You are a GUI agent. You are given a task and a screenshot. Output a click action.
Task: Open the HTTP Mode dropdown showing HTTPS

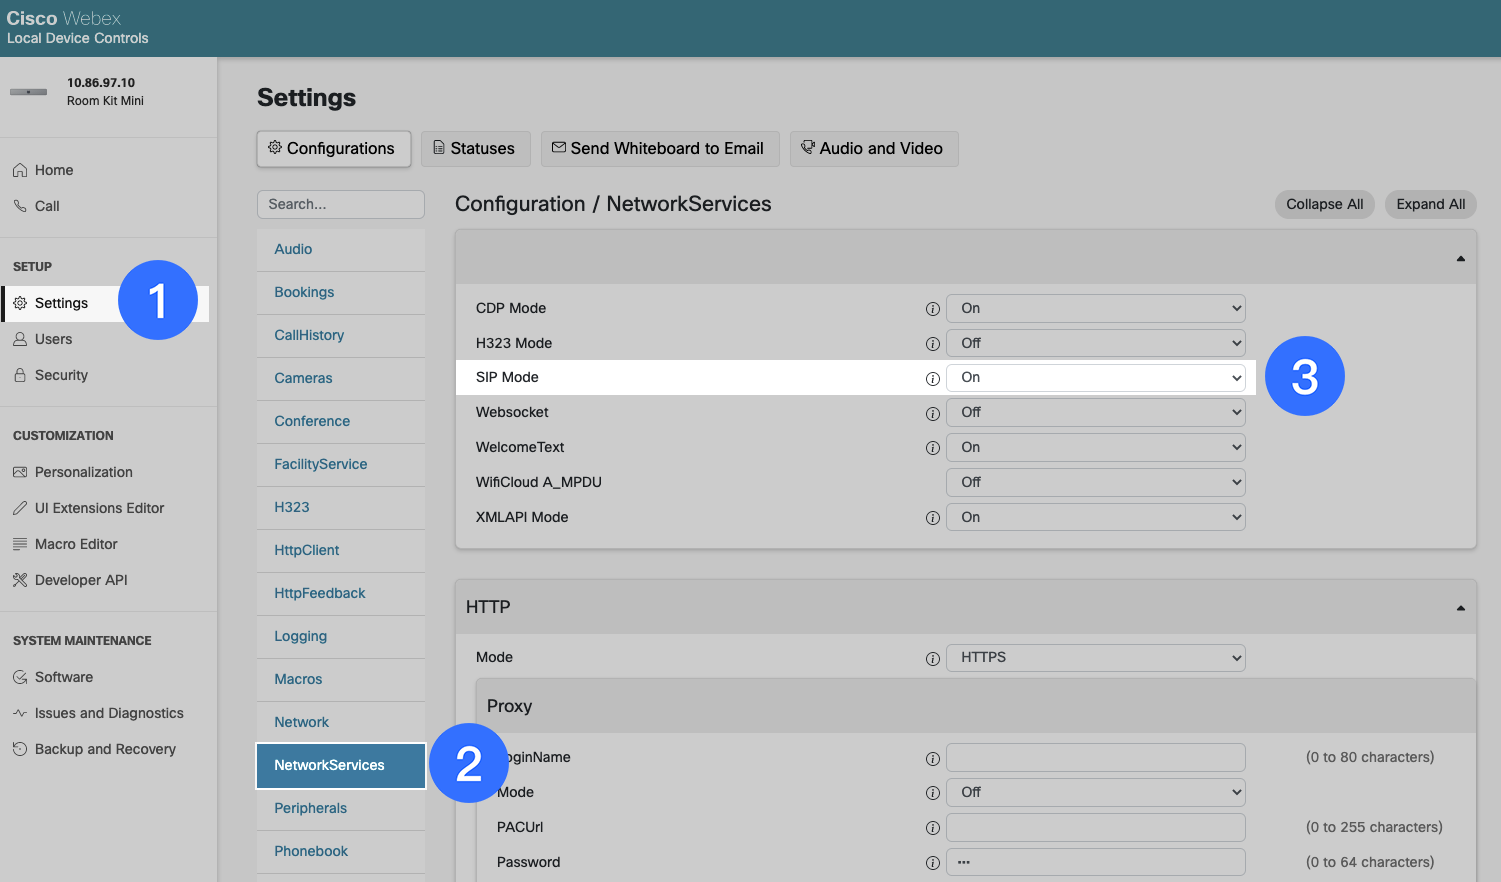tap(1095, 657)
